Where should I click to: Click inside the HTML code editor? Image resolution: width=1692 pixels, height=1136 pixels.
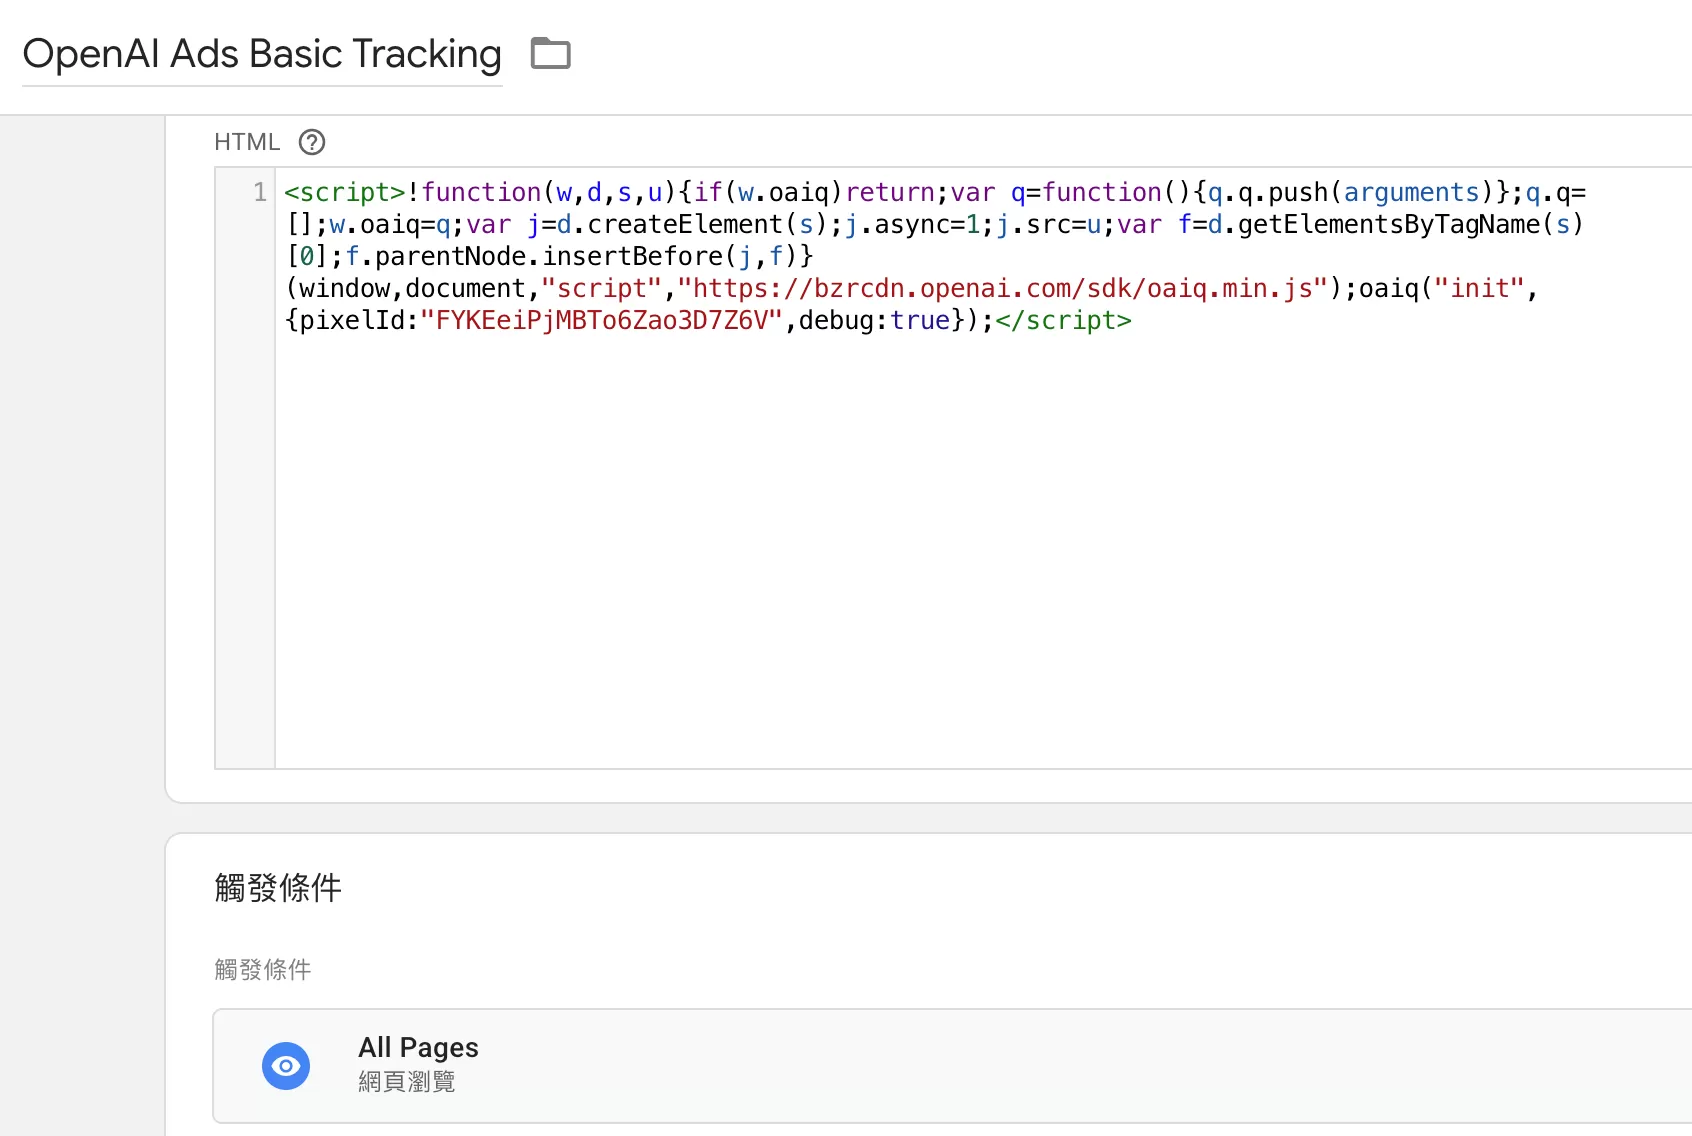point(983,468)
